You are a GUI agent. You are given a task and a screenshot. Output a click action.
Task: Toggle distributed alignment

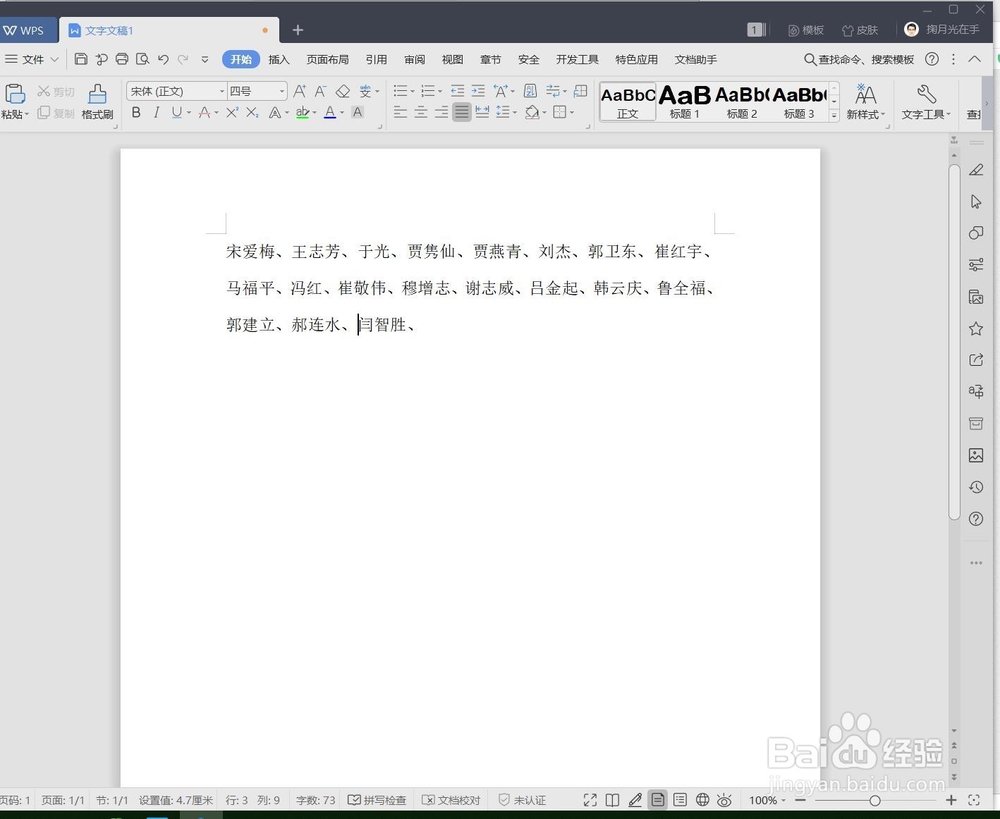point(482,112)
